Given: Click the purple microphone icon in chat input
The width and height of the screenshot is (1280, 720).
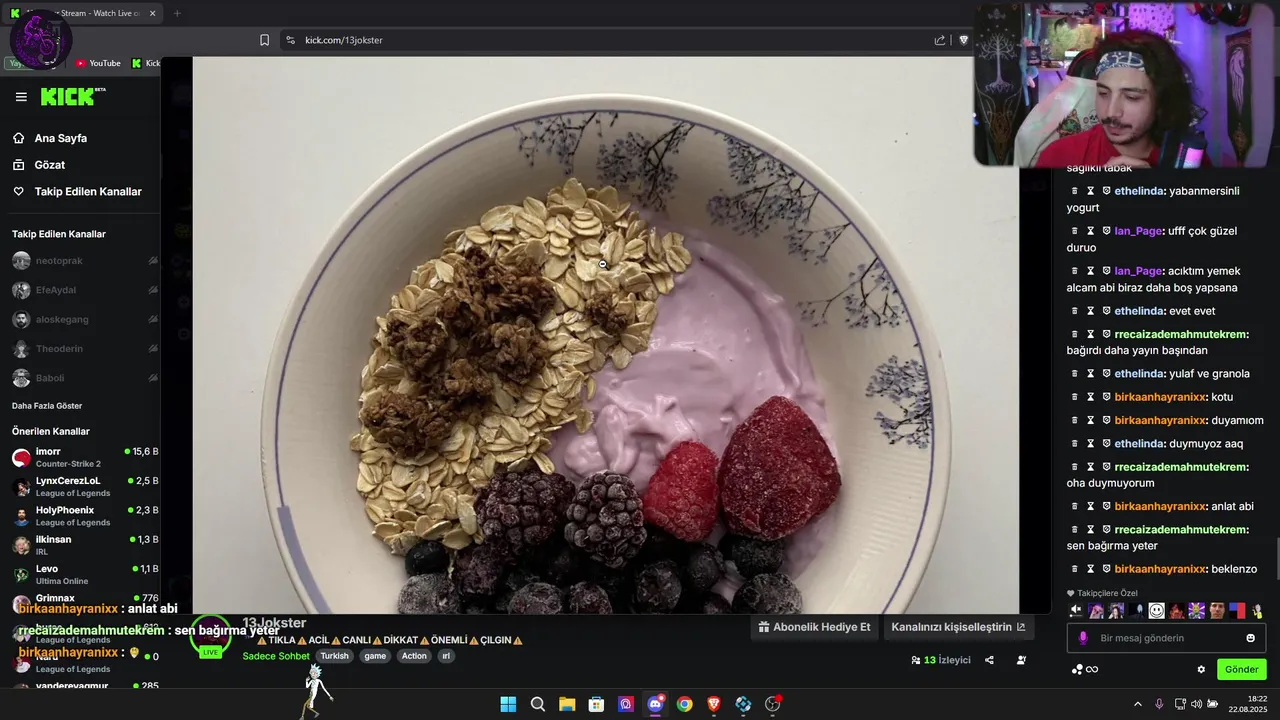Looking at the screenshot, I should [x=1083, y=638].
